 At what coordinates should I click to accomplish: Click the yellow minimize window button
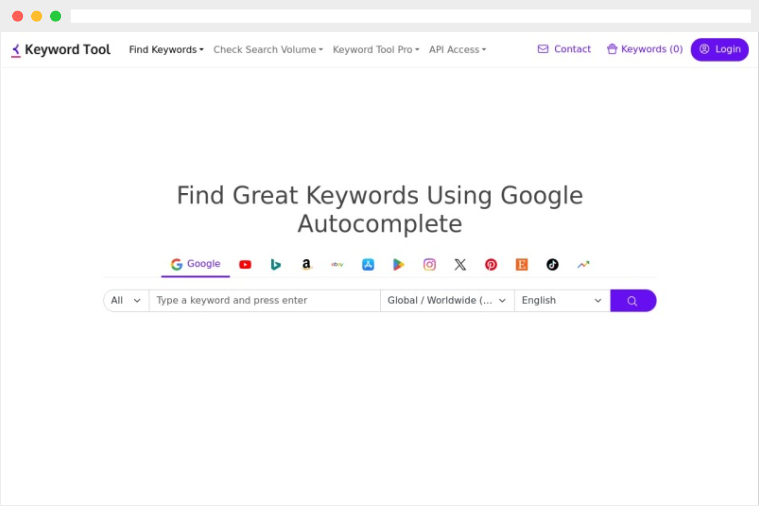coord(36,16)
